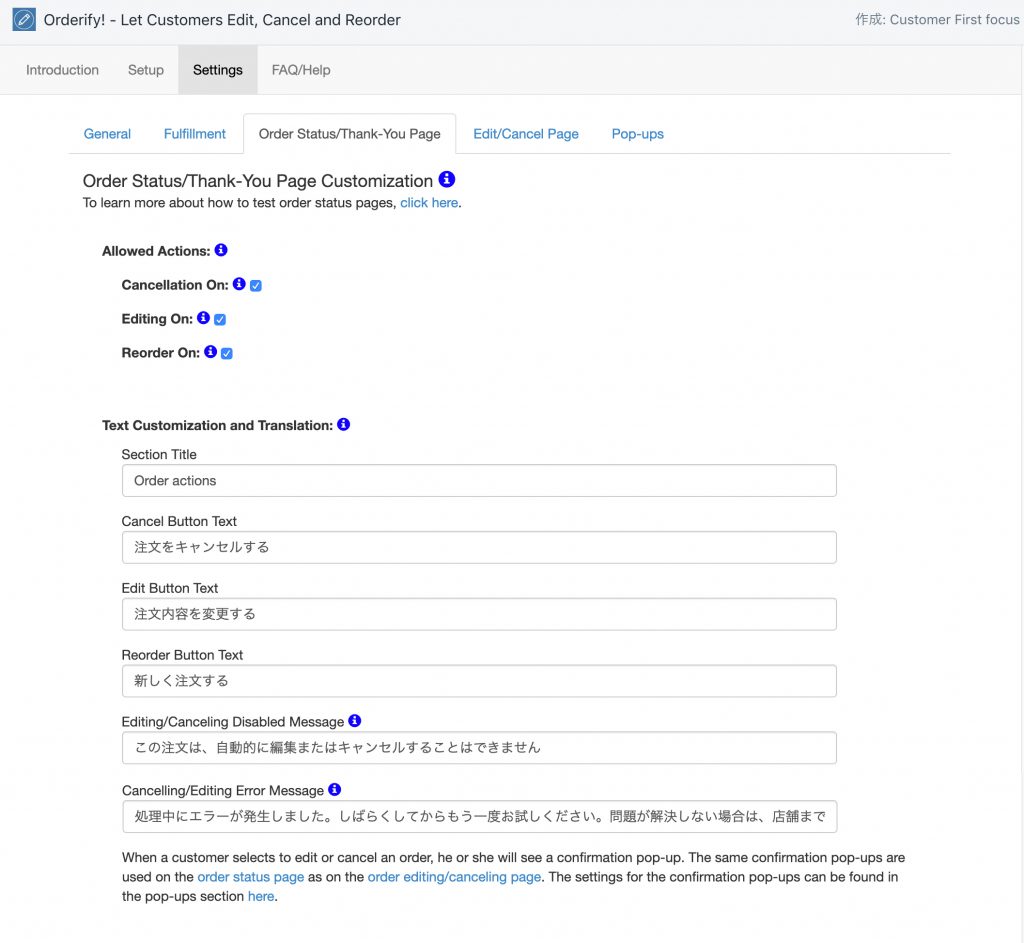Switch to the Setup tab
Screen dimensions: 1024x943
tap(146, 70)
